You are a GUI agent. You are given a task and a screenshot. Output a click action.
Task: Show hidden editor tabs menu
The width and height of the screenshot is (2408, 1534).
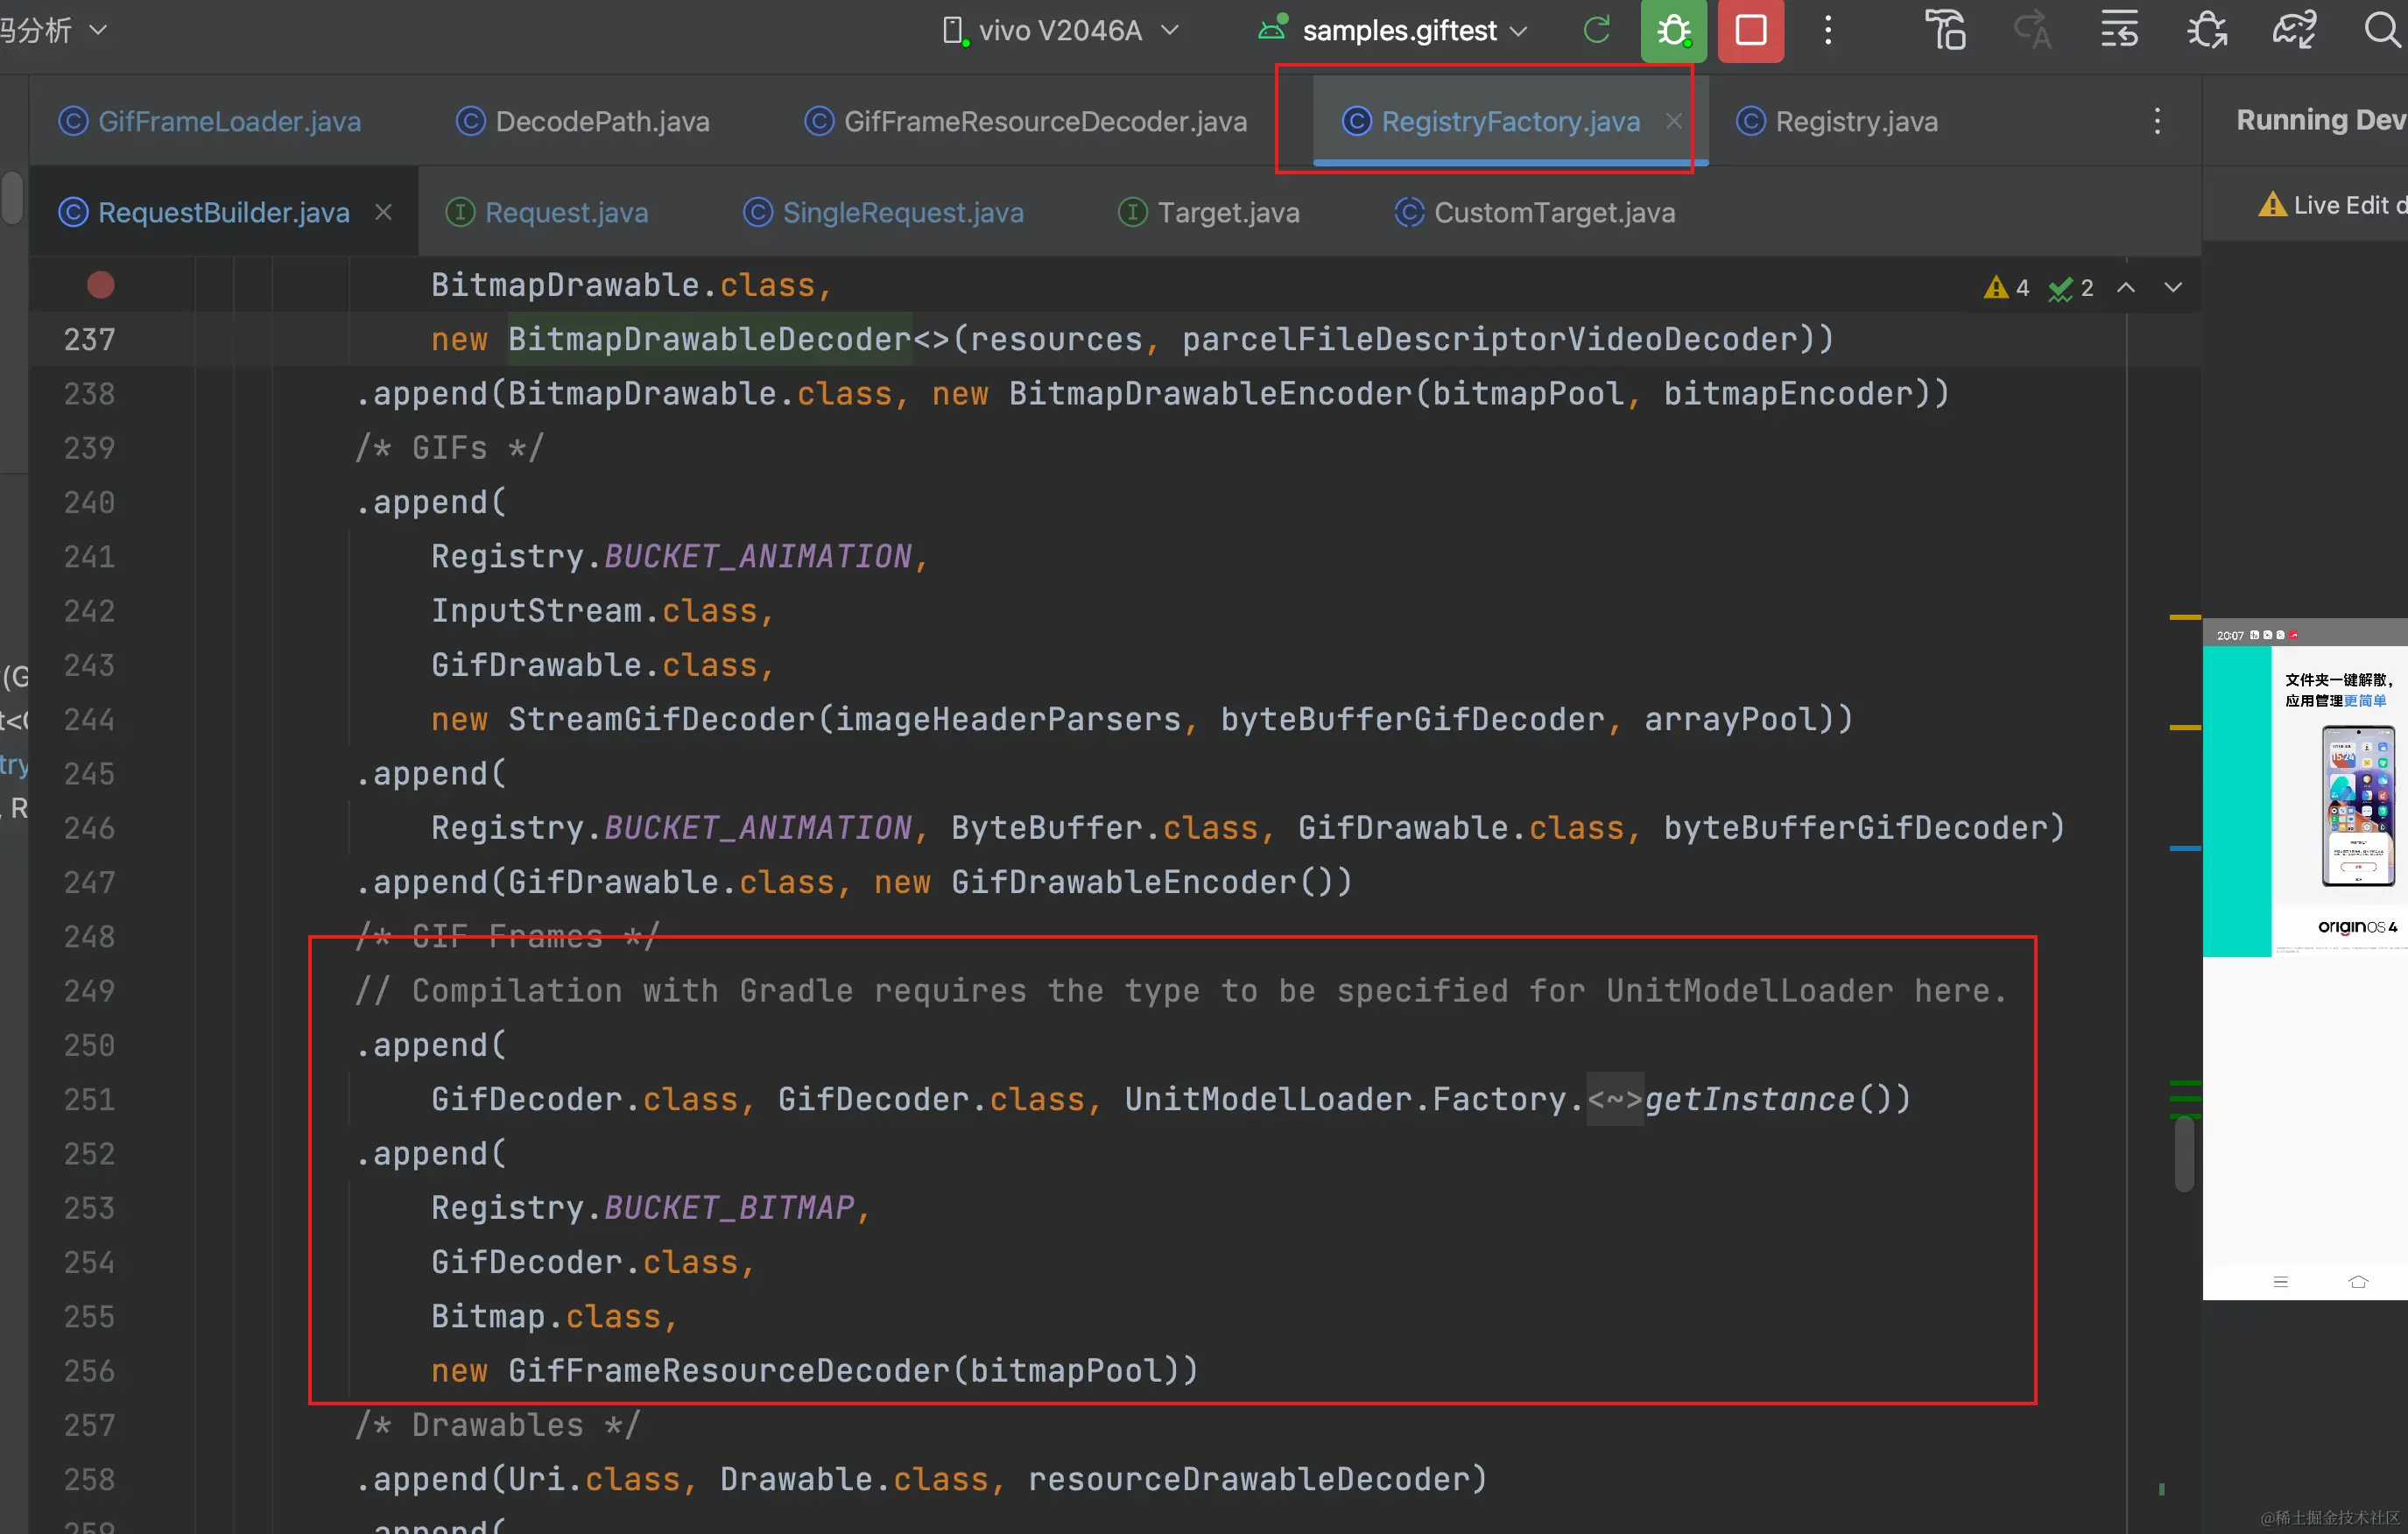pos(2157,122)
